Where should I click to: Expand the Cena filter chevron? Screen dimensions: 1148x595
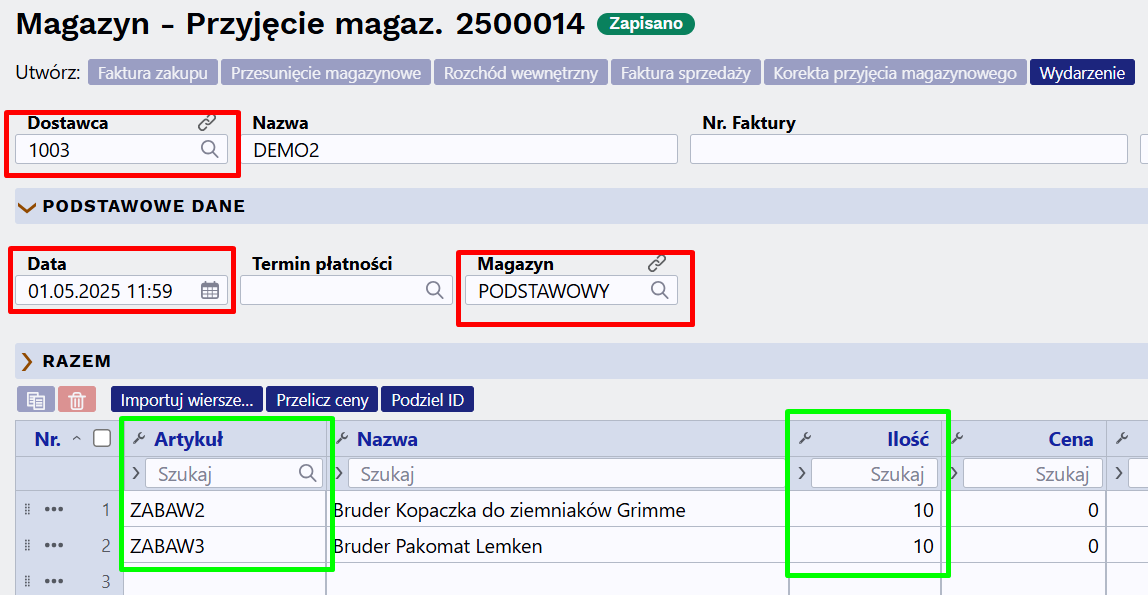point(953,473)
